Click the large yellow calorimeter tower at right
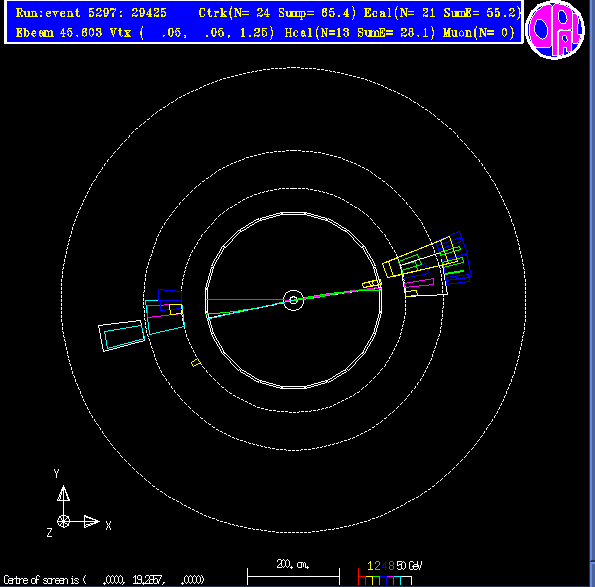The image size is (595, 587). tap(420, 257)
